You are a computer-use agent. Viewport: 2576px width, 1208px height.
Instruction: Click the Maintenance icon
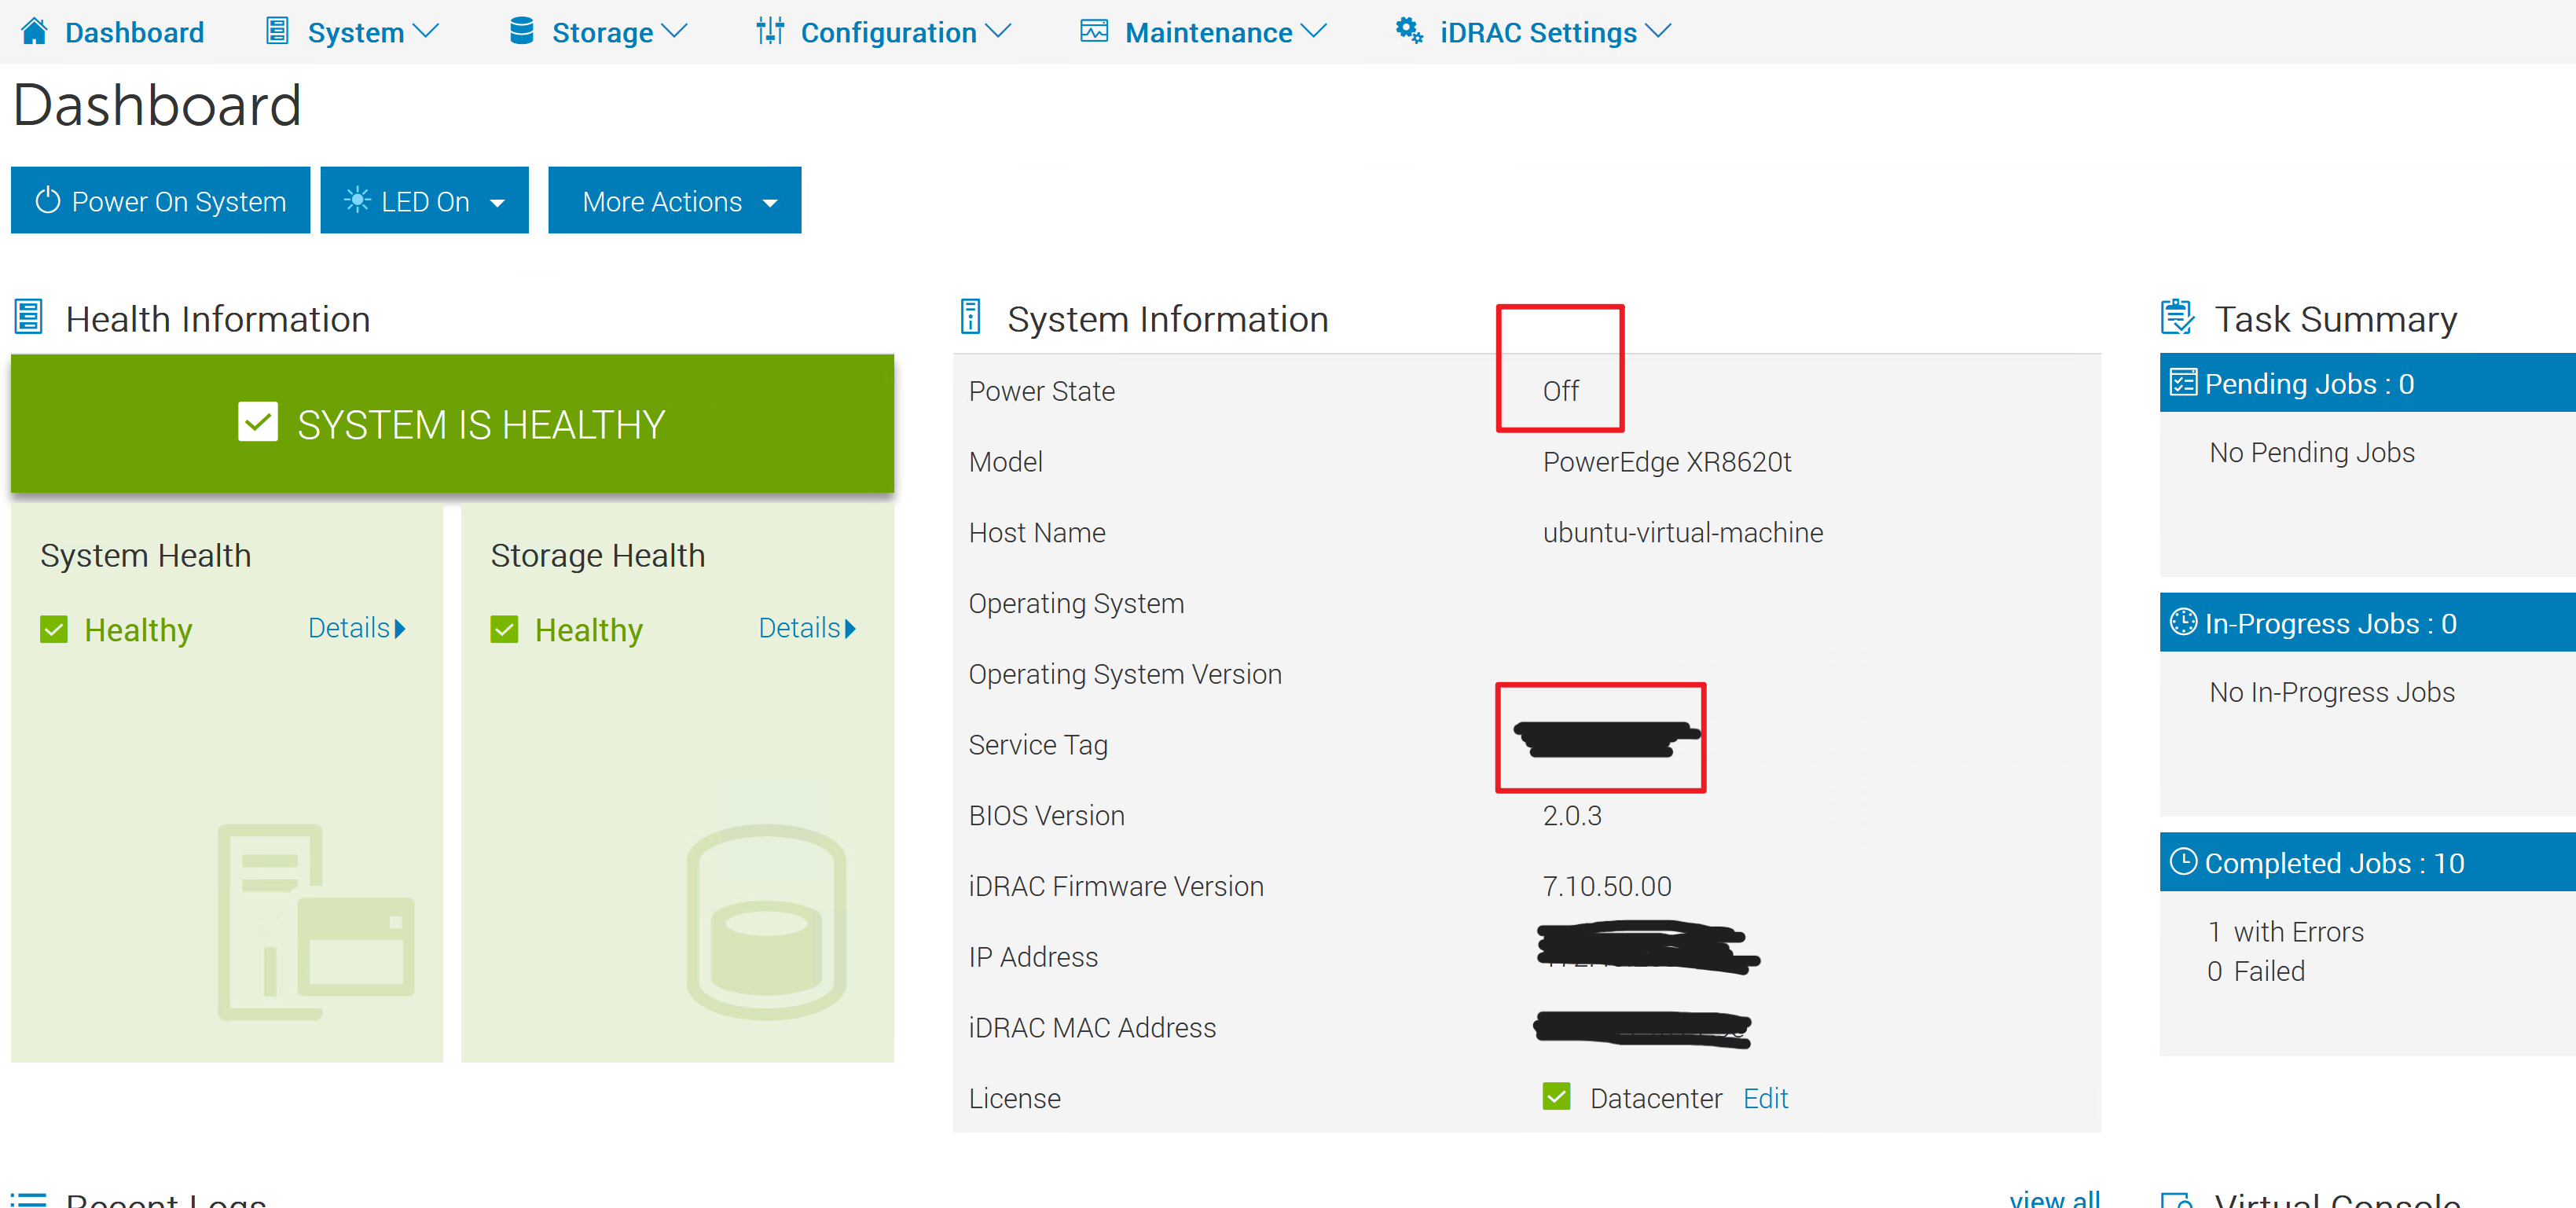click(1093, 31)
